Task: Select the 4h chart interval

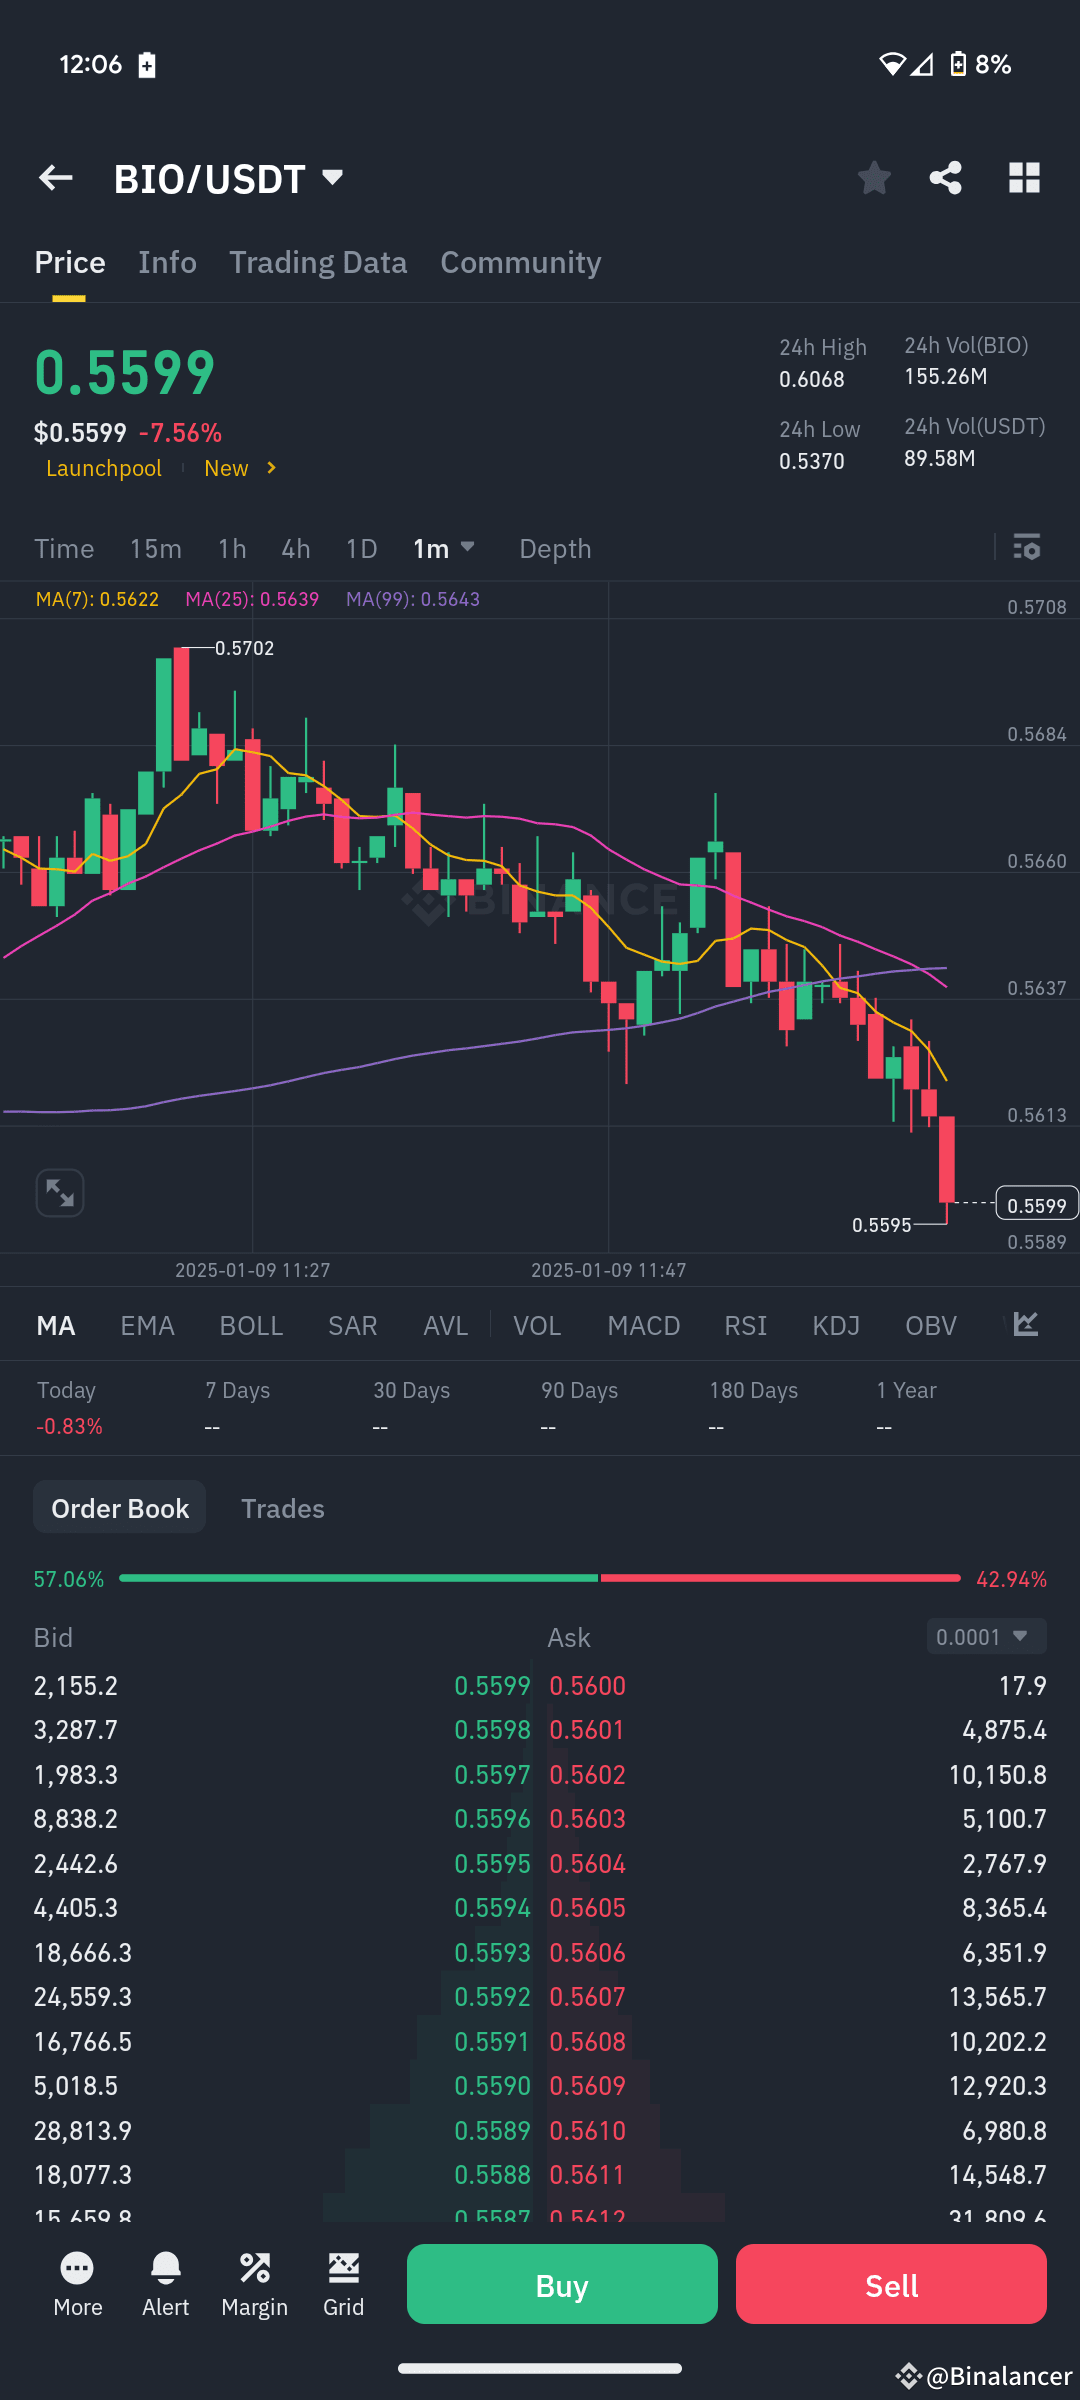Action: click(x=296, y=548)
